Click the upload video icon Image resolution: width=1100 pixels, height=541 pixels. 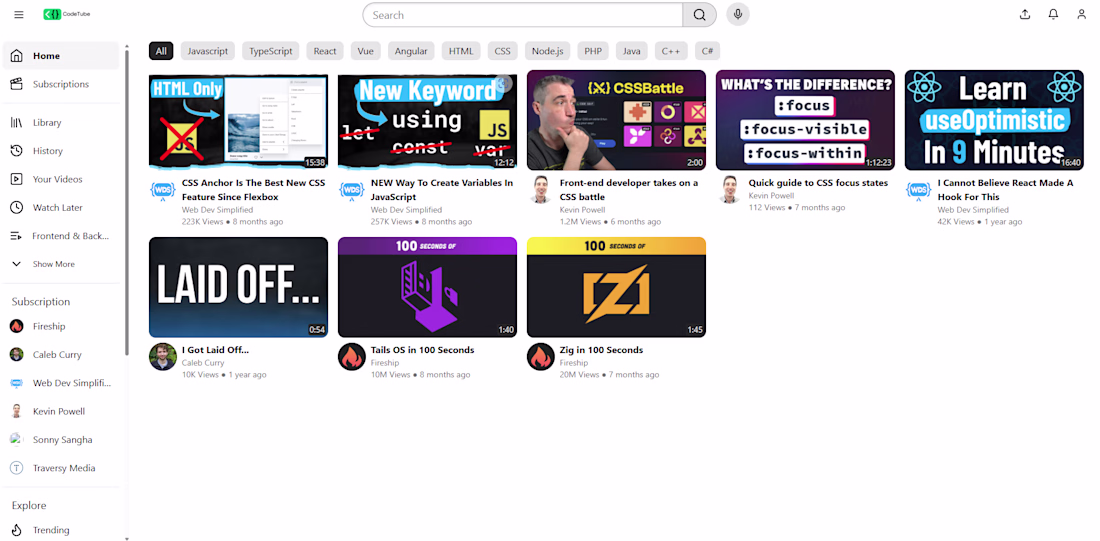point(1025,15)
